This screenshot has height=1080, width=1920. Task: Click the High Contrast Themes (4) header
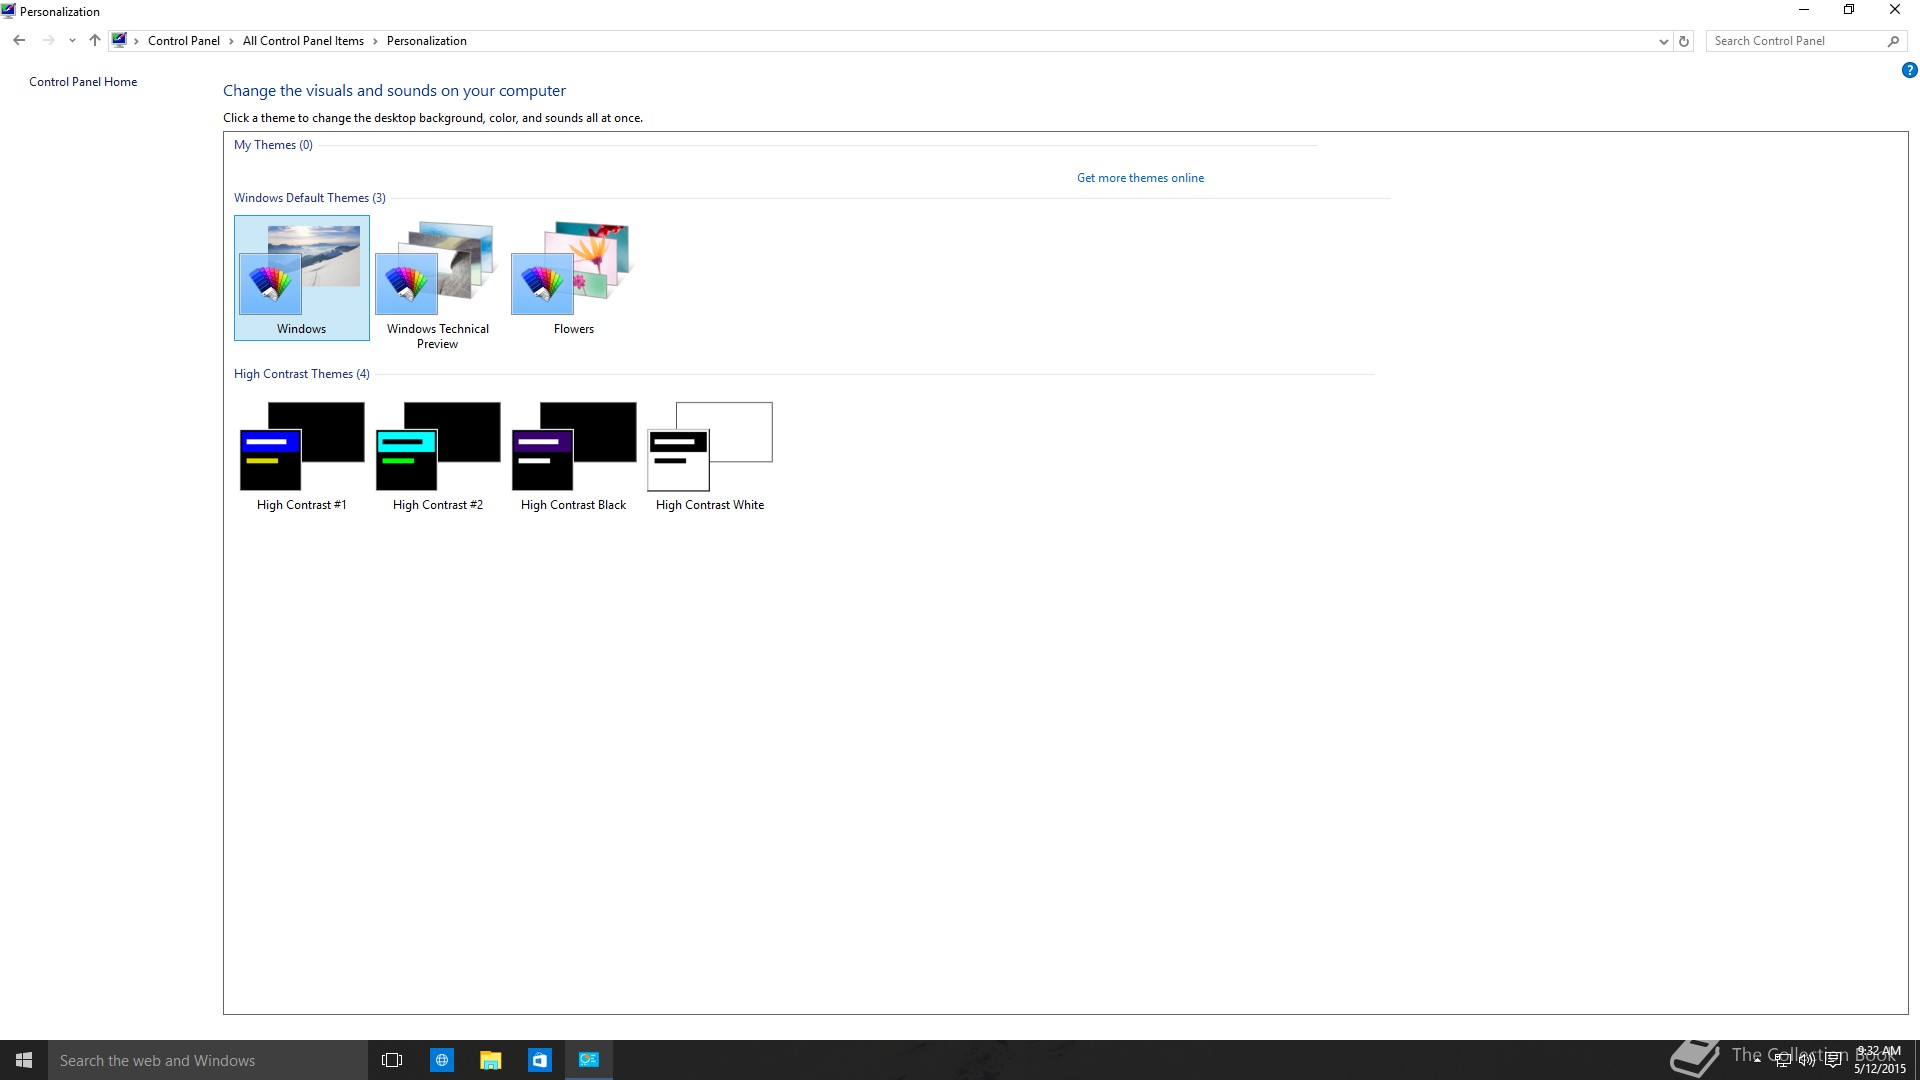pyautogui.click(x=302, y=374)
